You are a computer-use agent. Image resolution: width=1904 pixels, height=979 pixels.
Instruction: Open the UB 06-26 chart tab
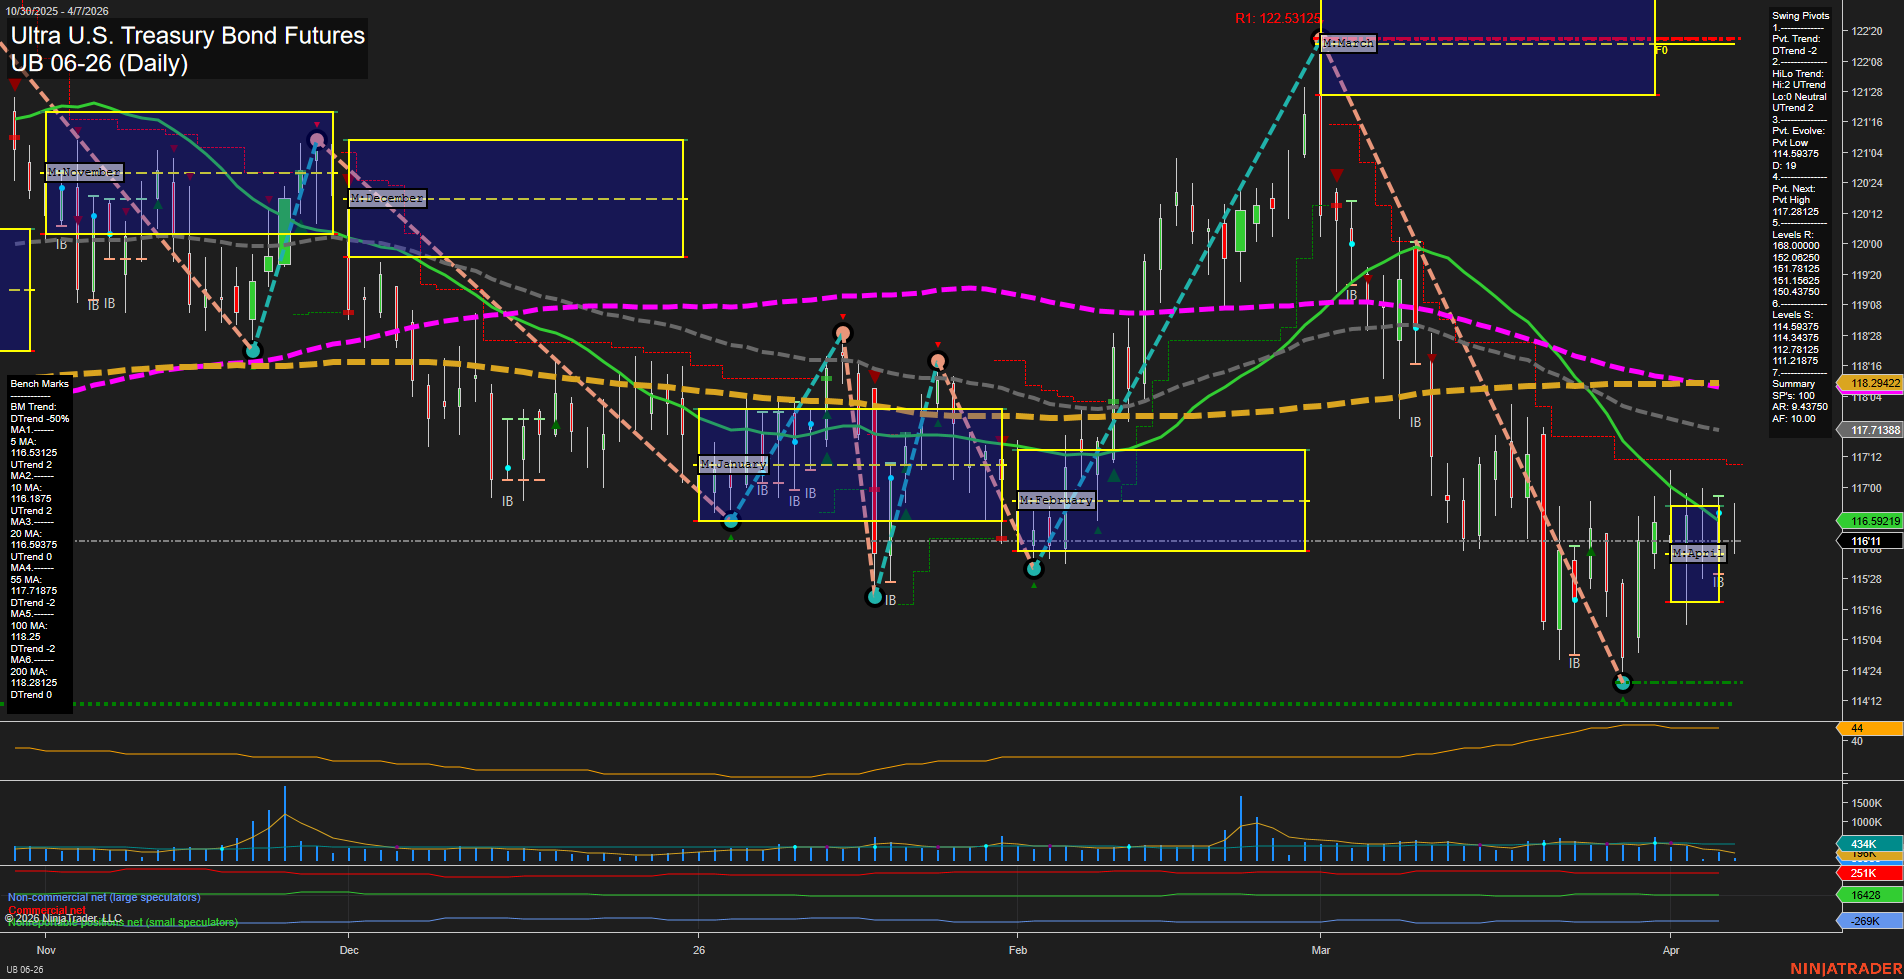coord(26,969)
